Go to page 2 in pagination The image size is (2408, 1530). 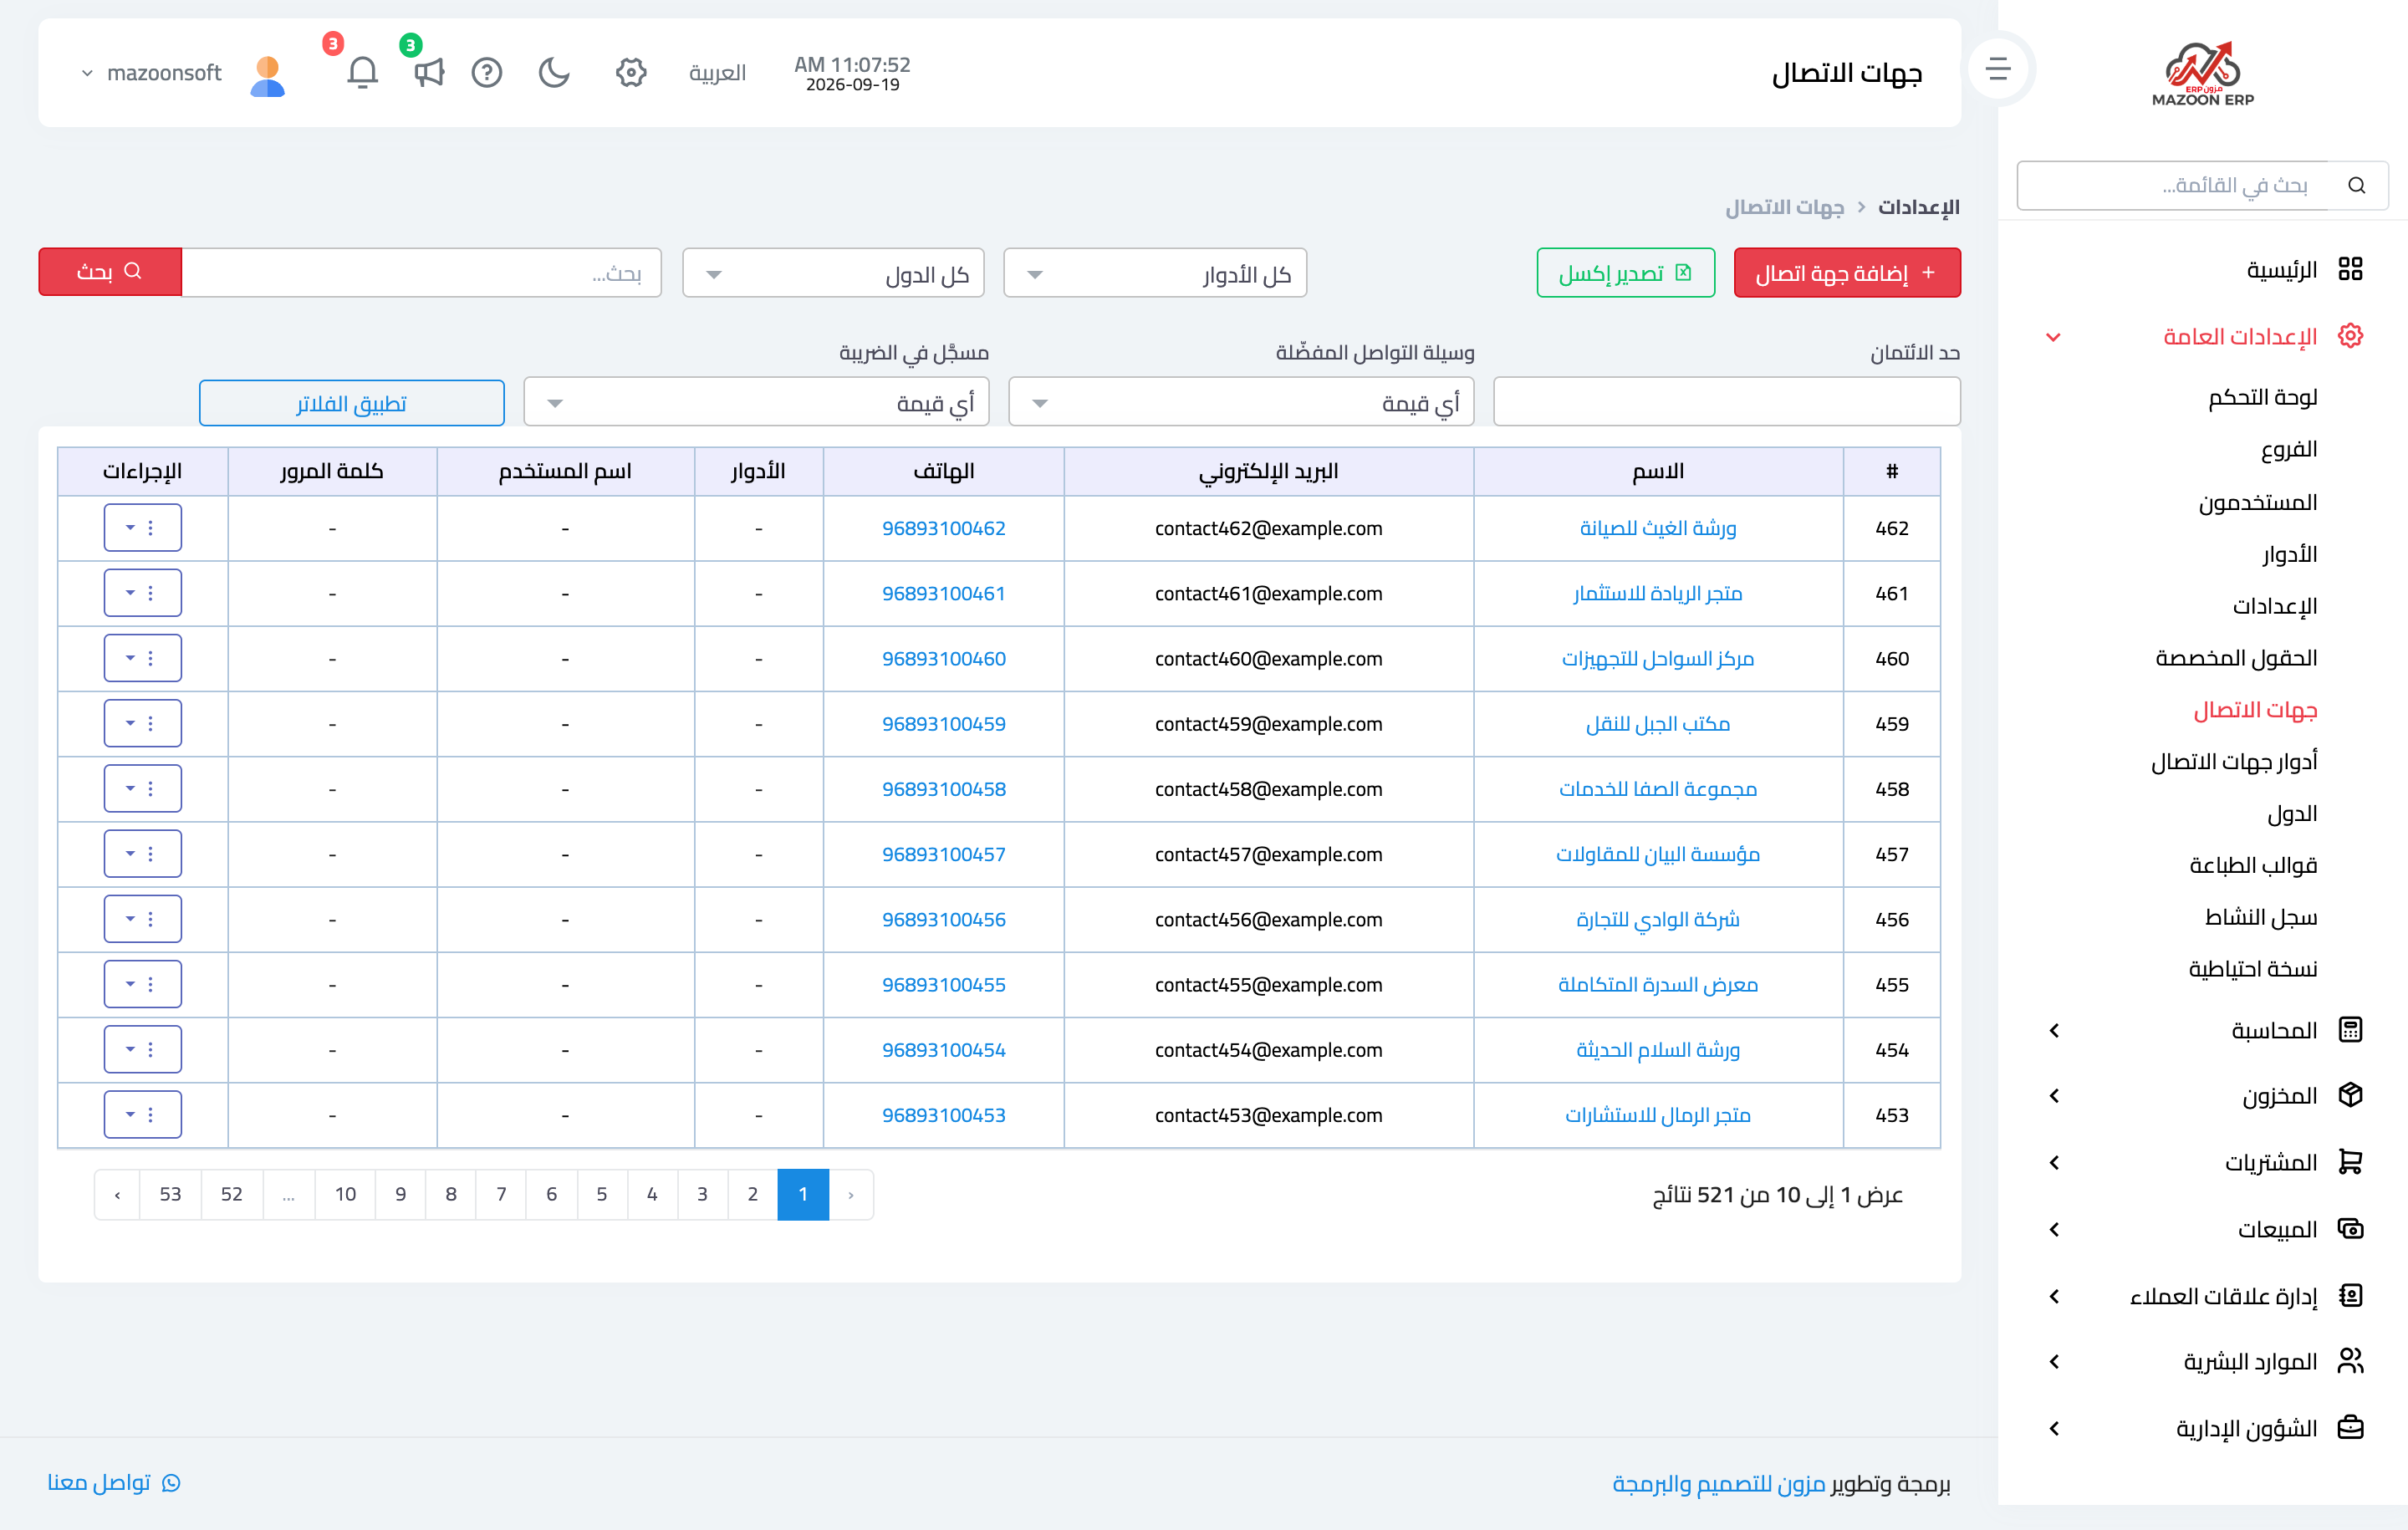pos(752,1194)
